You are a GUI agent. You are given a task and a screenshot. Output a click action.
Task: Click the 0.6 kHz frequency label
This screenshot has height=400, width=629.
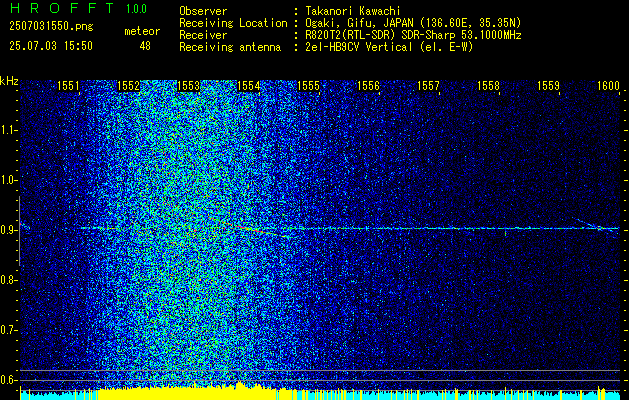(8, 380)
